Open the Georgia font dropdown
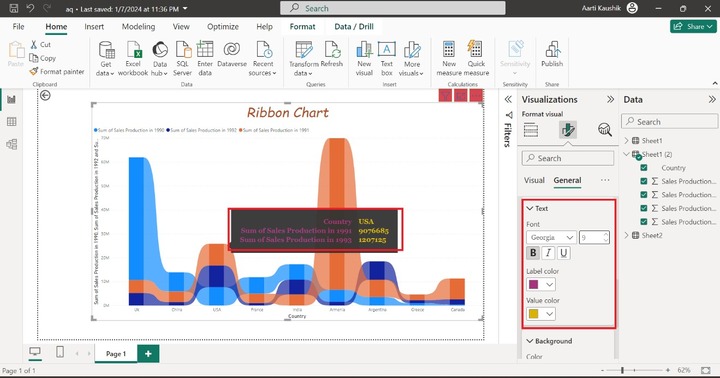720x378 pixels. 551,237
